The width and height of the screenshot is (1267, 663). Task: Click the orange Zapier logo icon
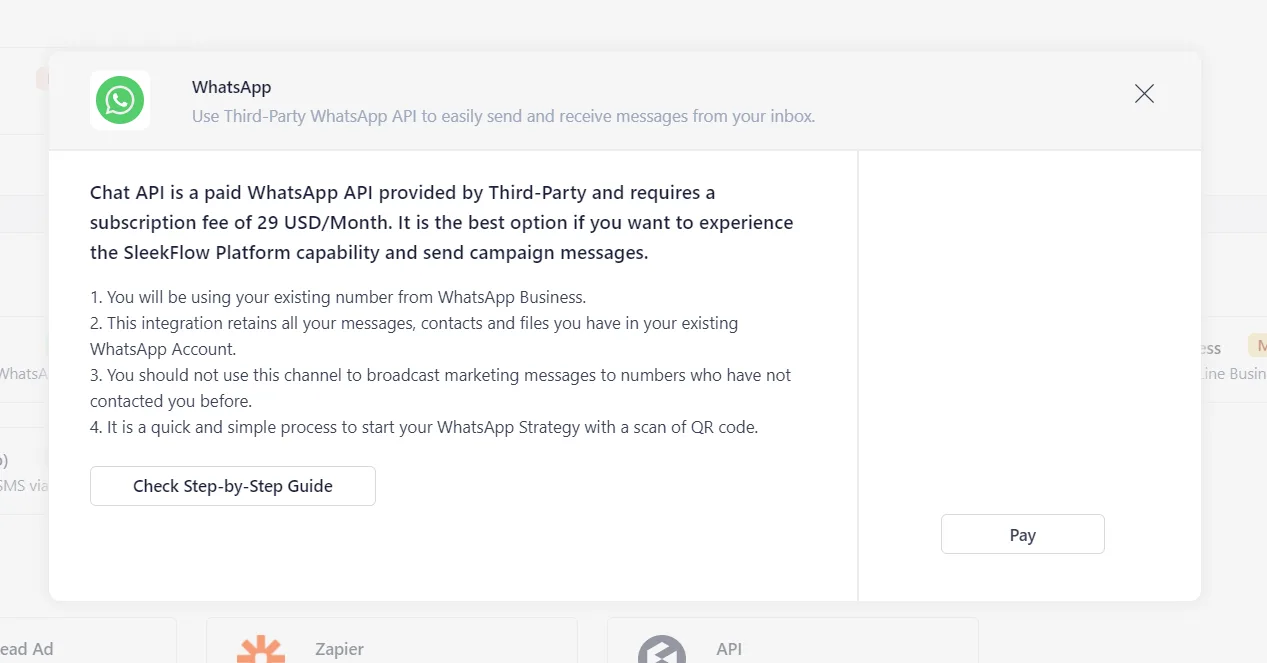tap(261, 648)
